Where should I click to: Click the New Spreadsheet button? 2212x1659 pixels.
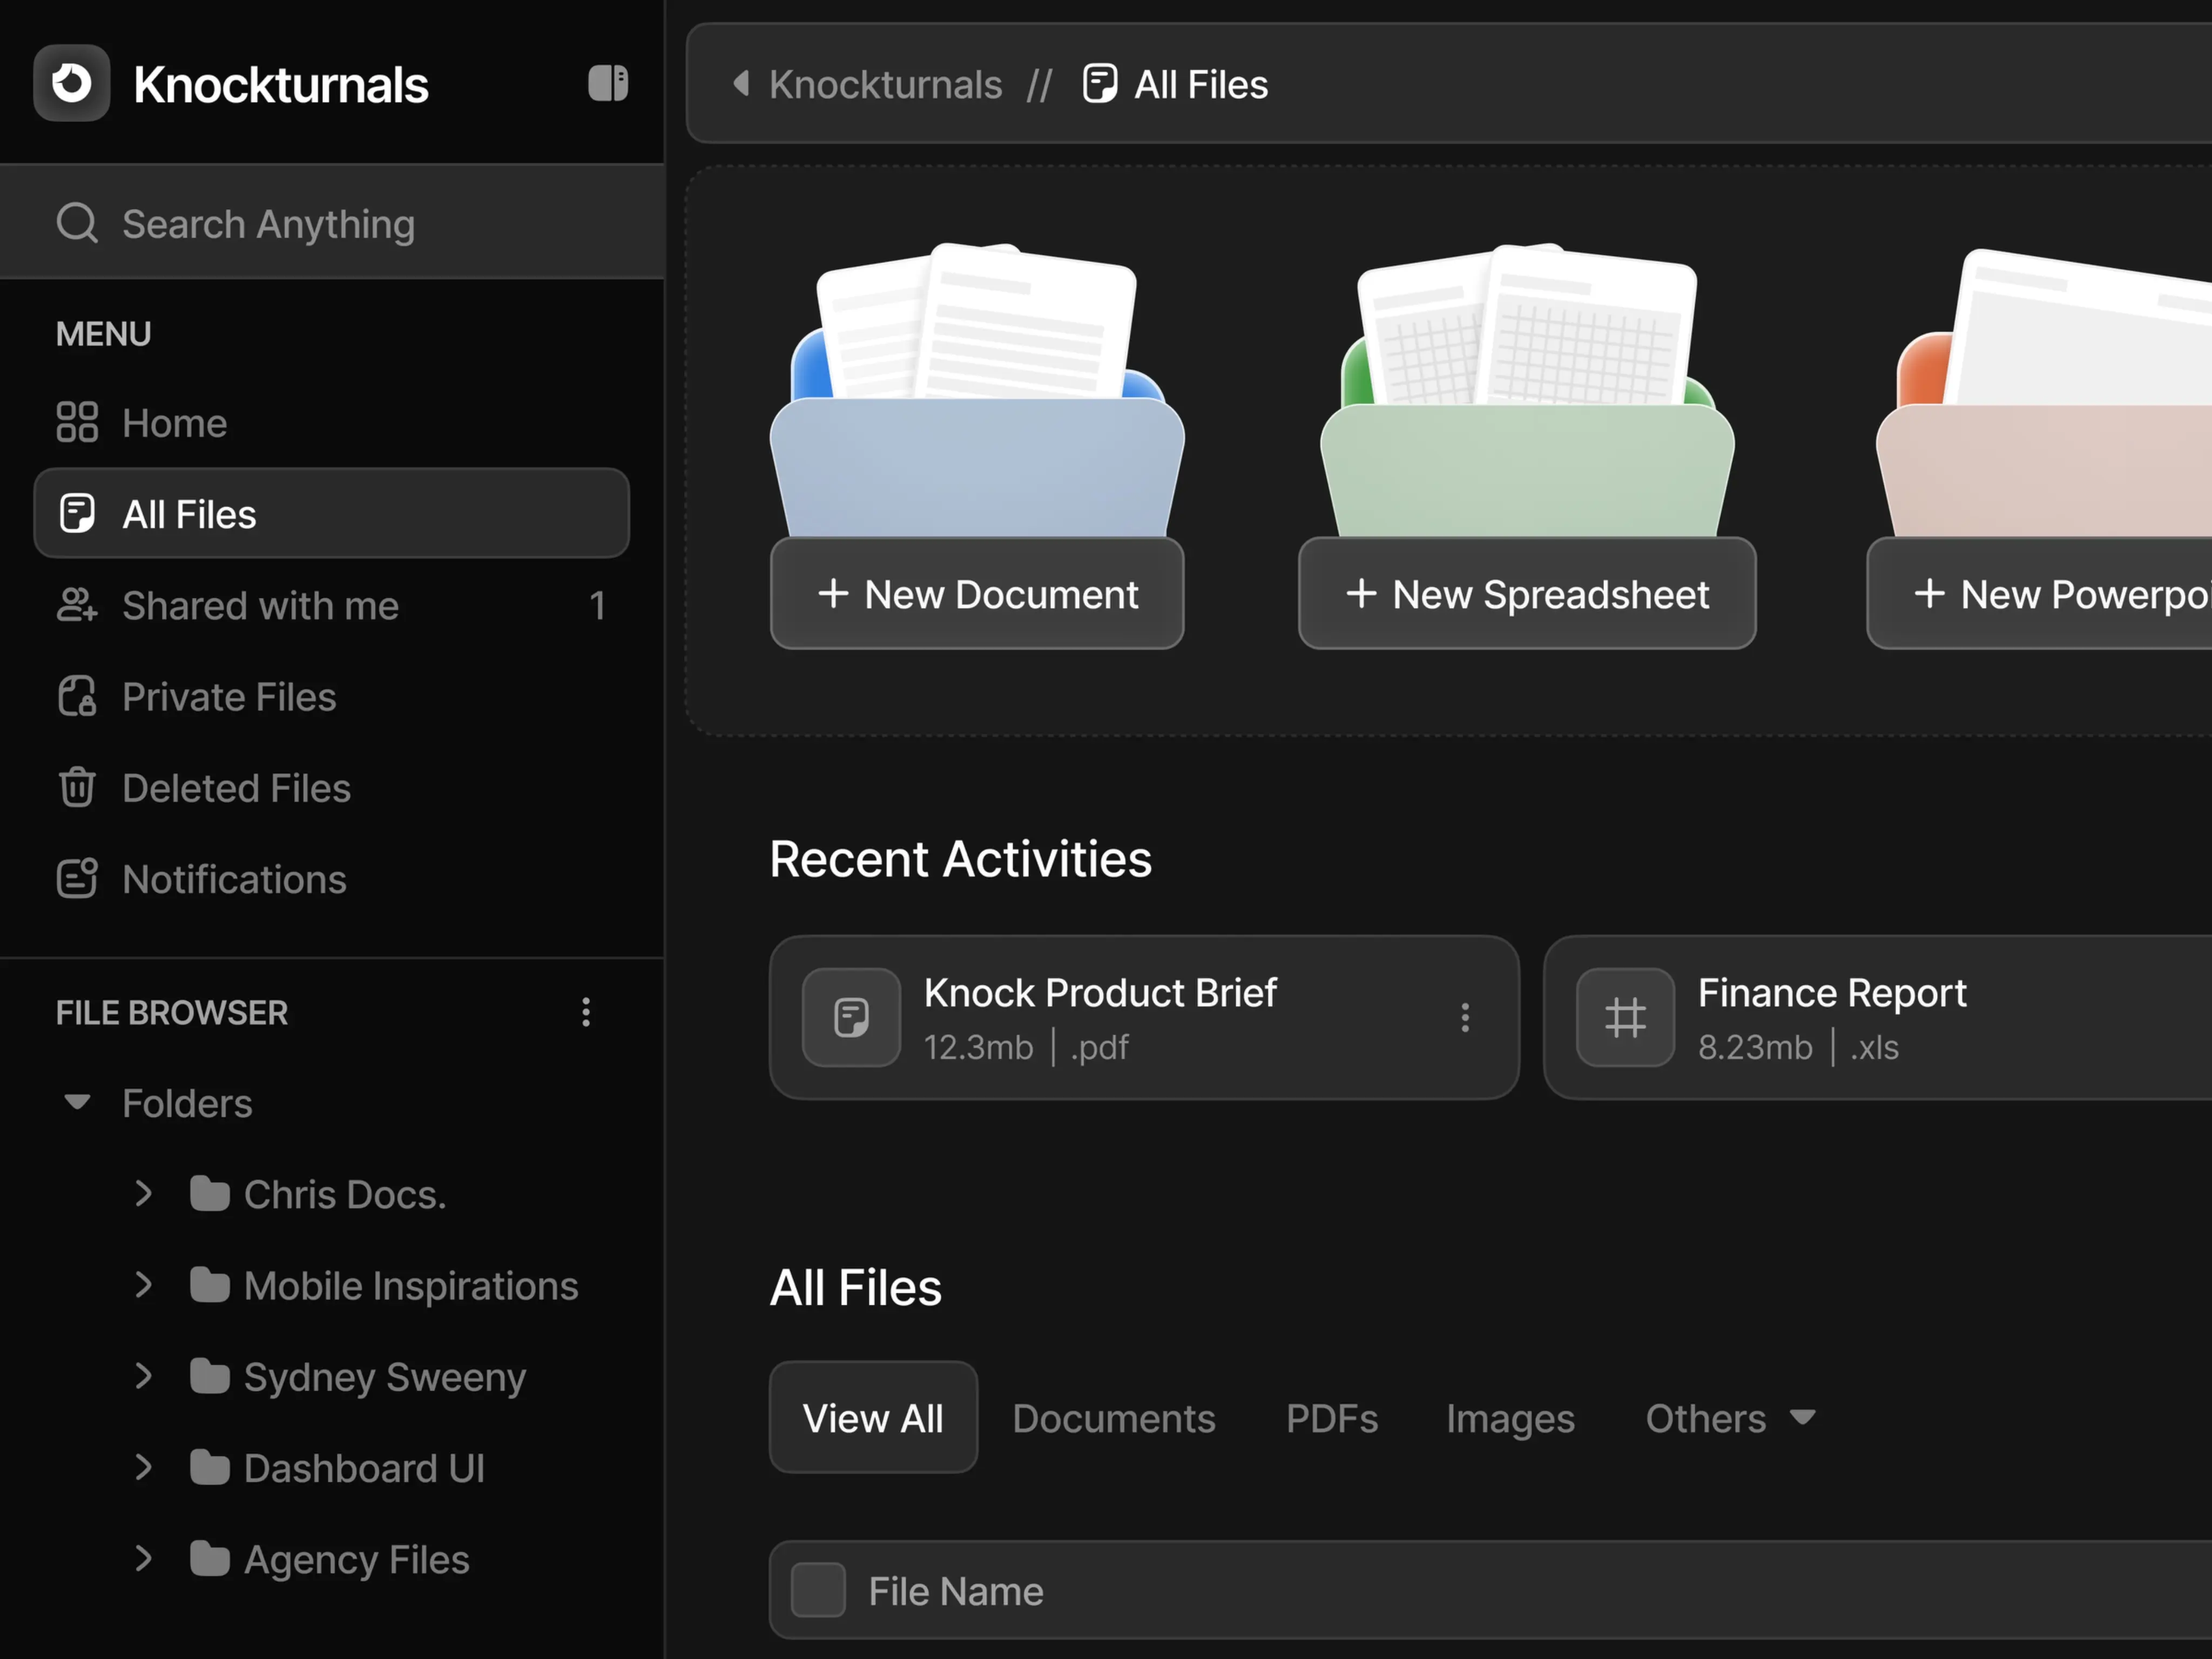1526,594
